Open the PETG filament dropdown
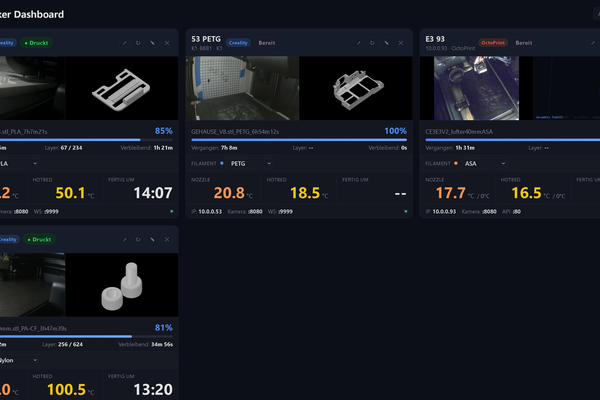Screen dimensions: 600x400 click(251, 163)
